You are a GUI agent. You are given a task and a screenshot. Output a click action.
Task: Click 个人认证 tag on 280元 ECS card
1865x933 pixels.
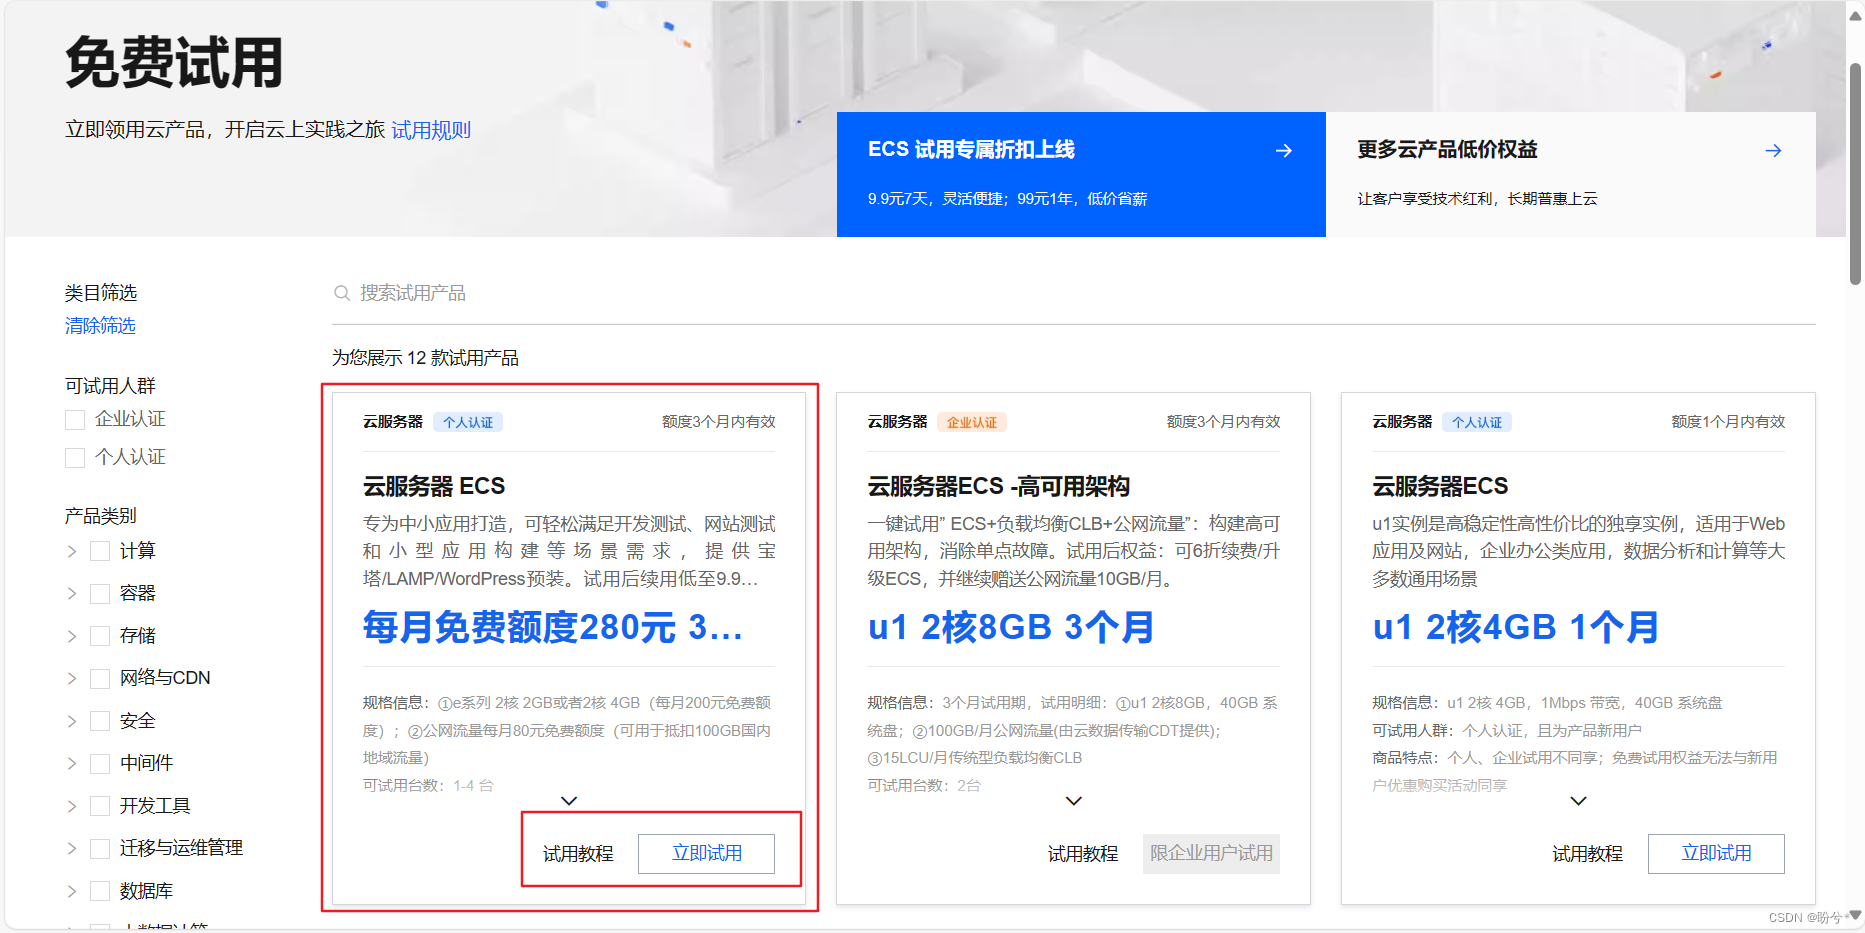tap(468, 422)
